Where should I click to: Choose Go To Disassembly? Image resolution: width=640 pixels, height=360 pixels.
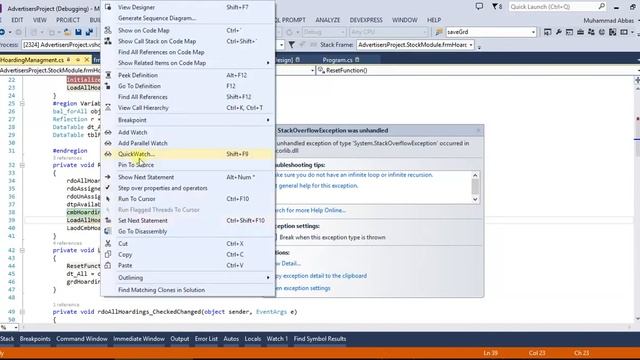187,231
